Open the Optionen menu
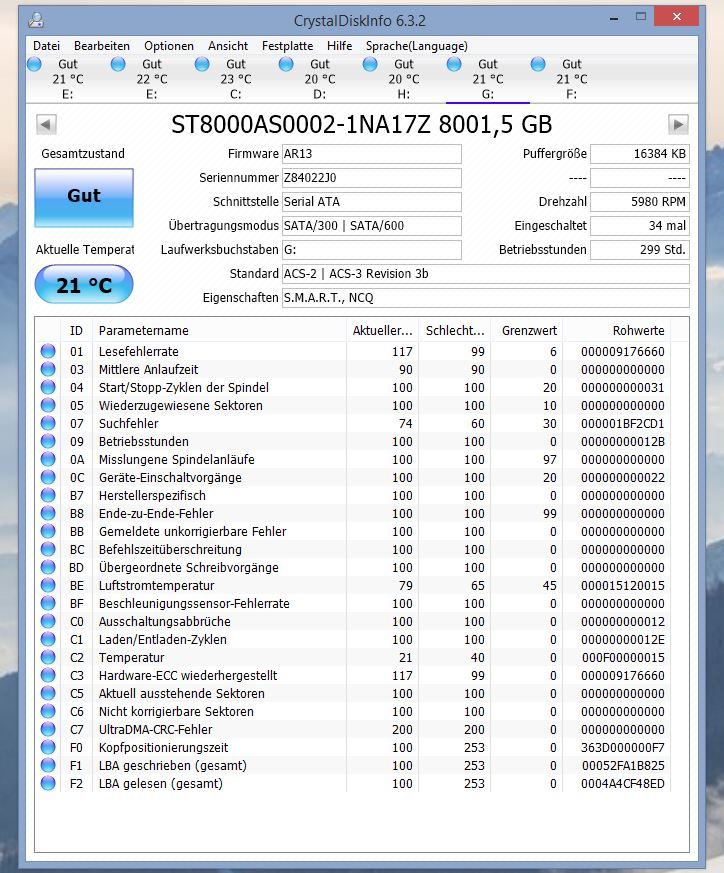This screenshot has width=724, height=873. 169,46
